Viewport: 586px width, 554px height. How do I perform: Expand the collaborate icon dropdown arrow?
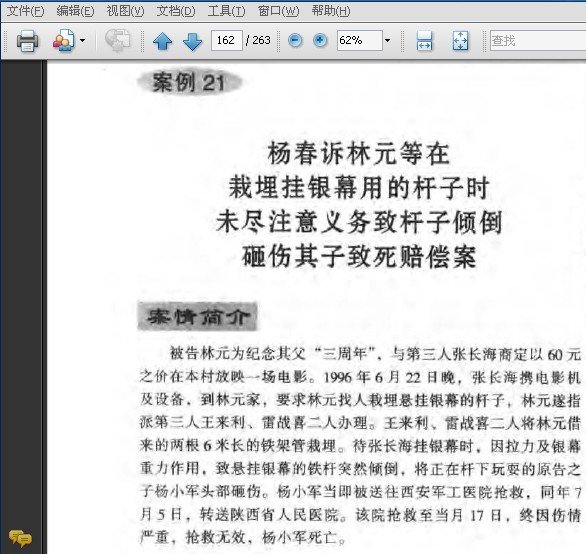82,40
